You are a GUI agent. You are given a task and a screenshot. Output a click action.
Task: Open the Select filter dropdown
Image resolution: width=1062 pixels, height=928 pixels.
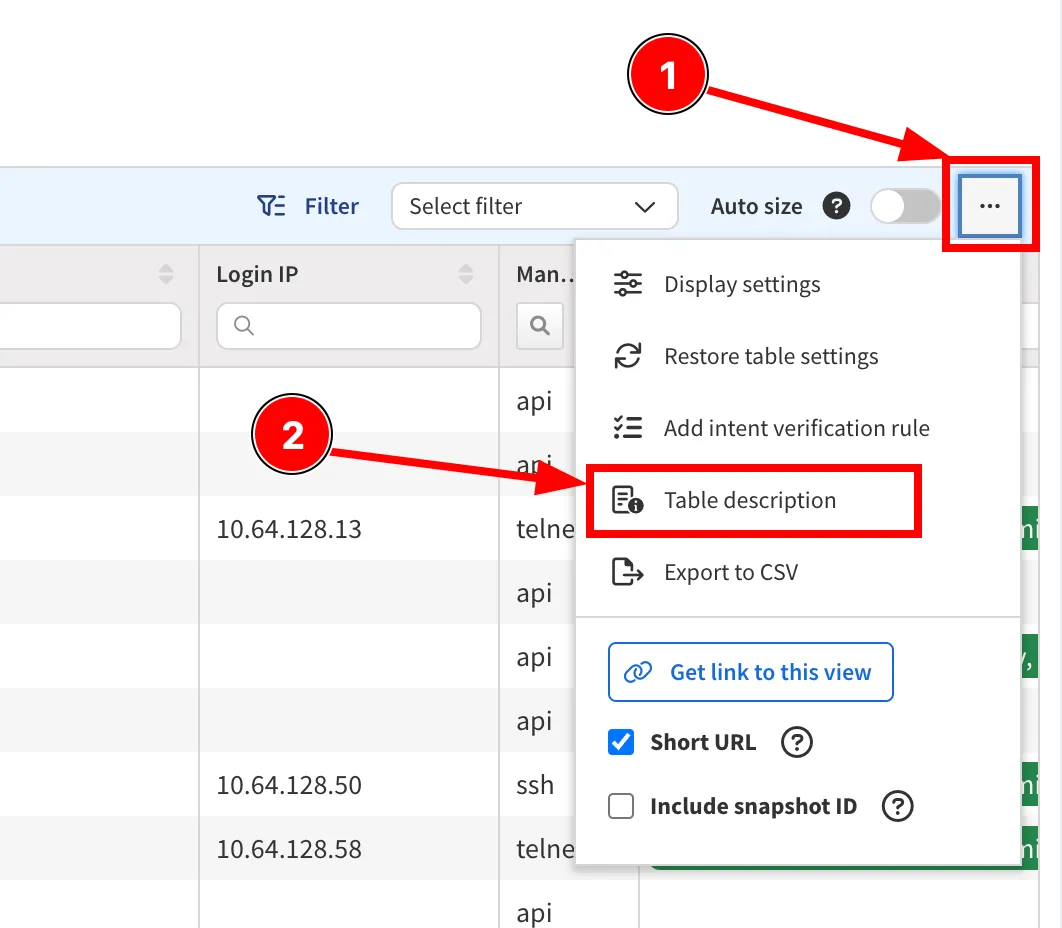point(534,206)
